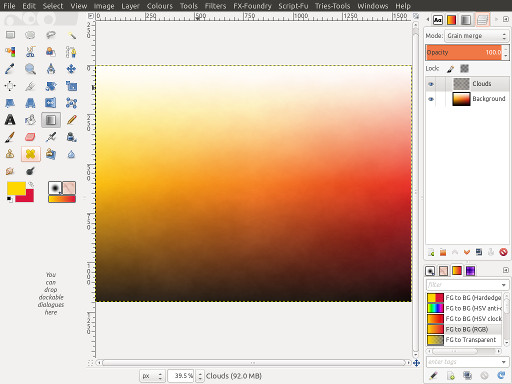Pick the Paintbrush tool
Screen dimensions: 512x384
(x=10, y=137)
